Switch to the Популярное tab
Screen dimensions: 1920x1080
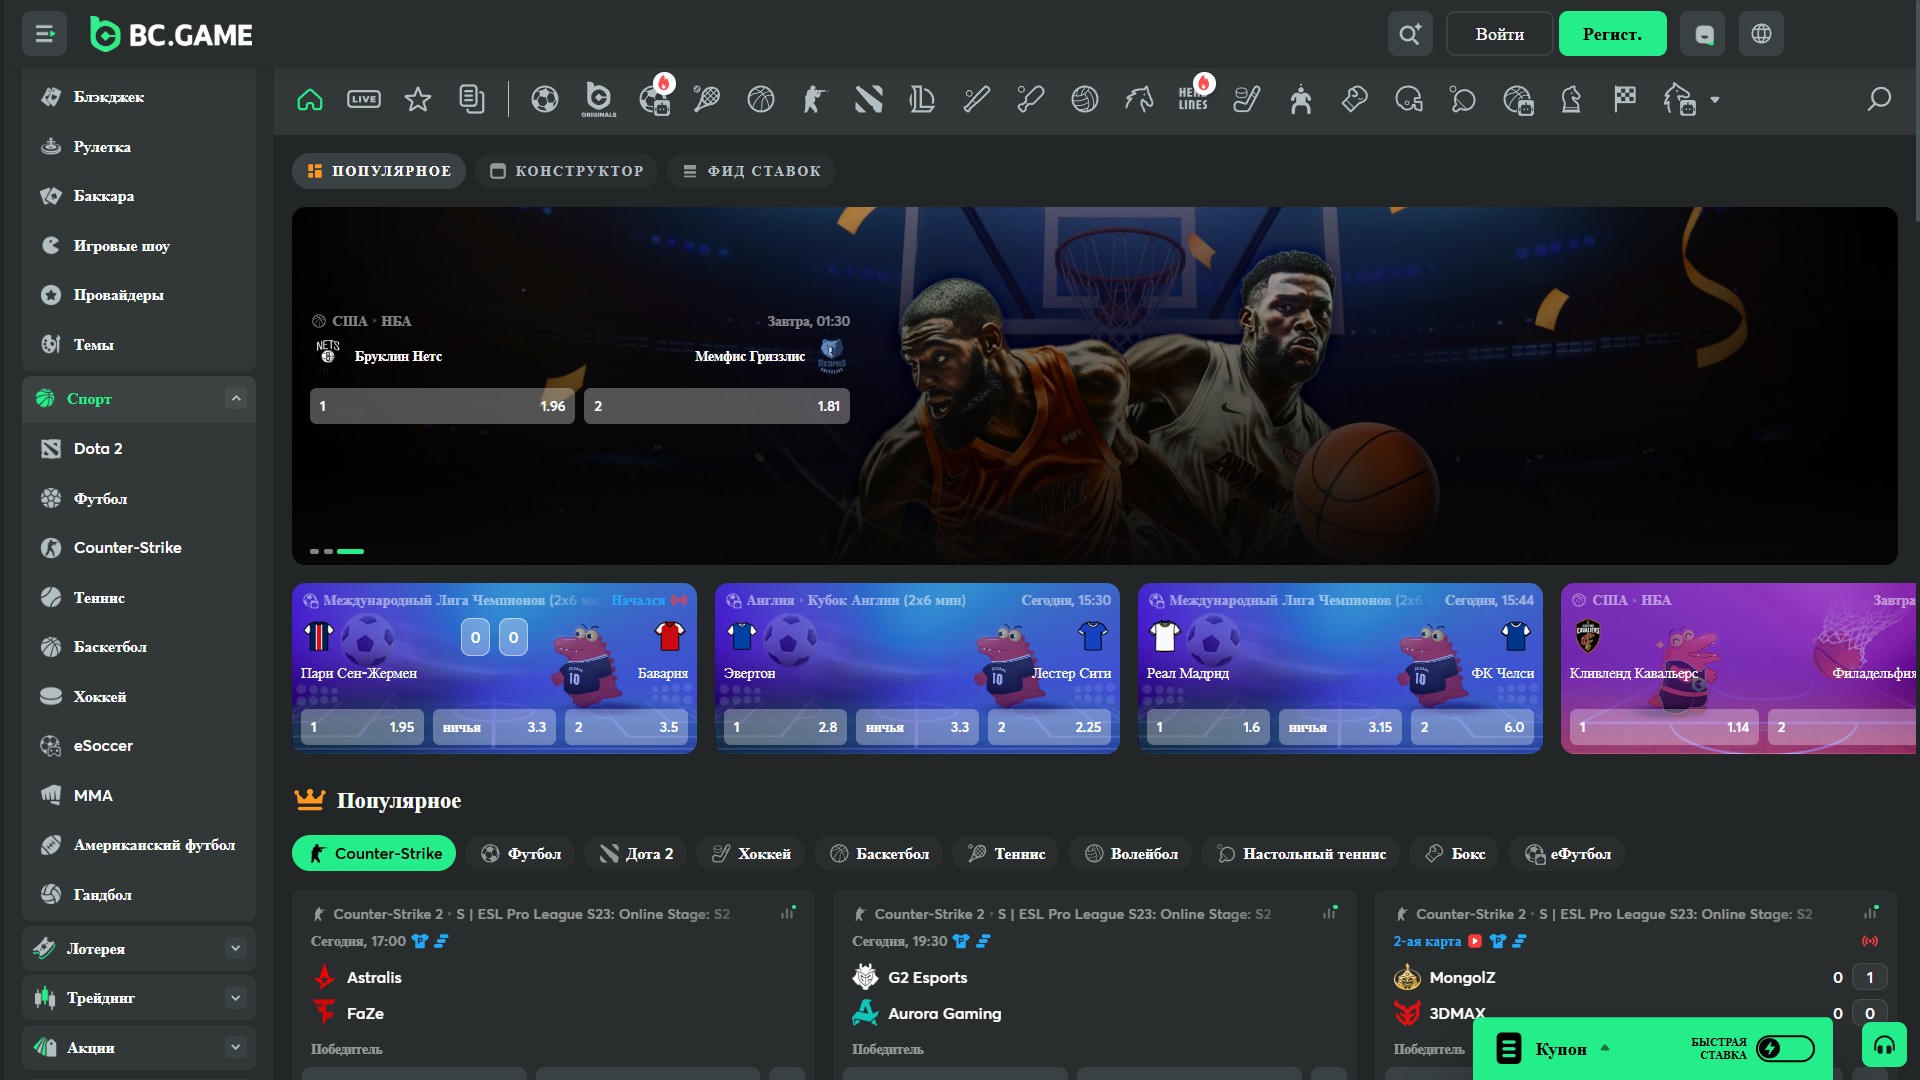click(x=379, y=171)
